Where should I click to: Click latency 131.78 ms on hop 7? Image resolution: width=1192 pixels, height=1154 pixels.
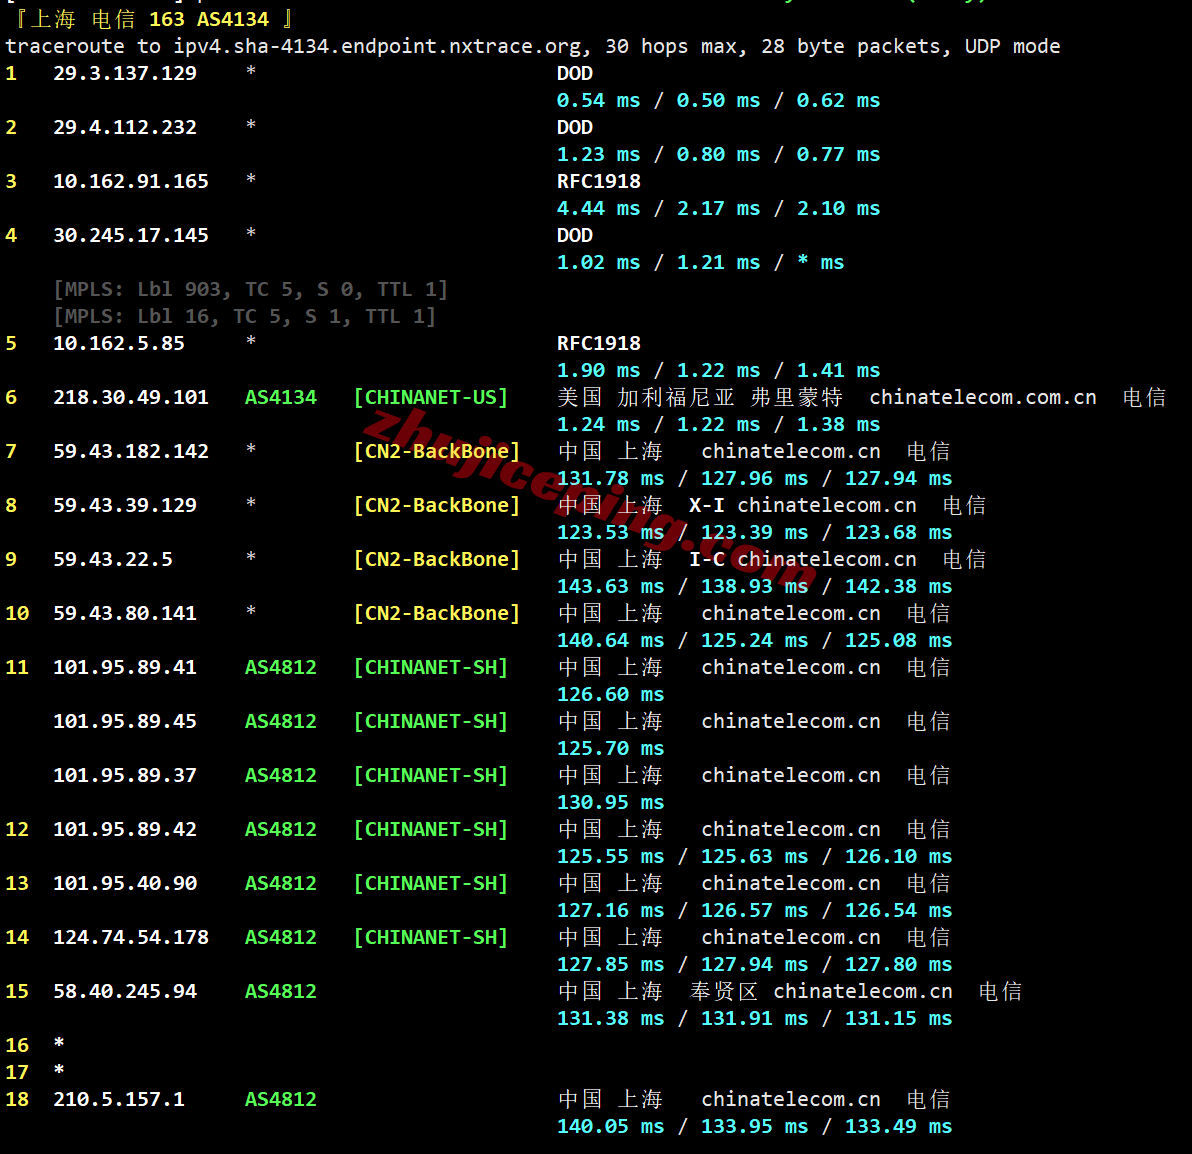(610, 478)
